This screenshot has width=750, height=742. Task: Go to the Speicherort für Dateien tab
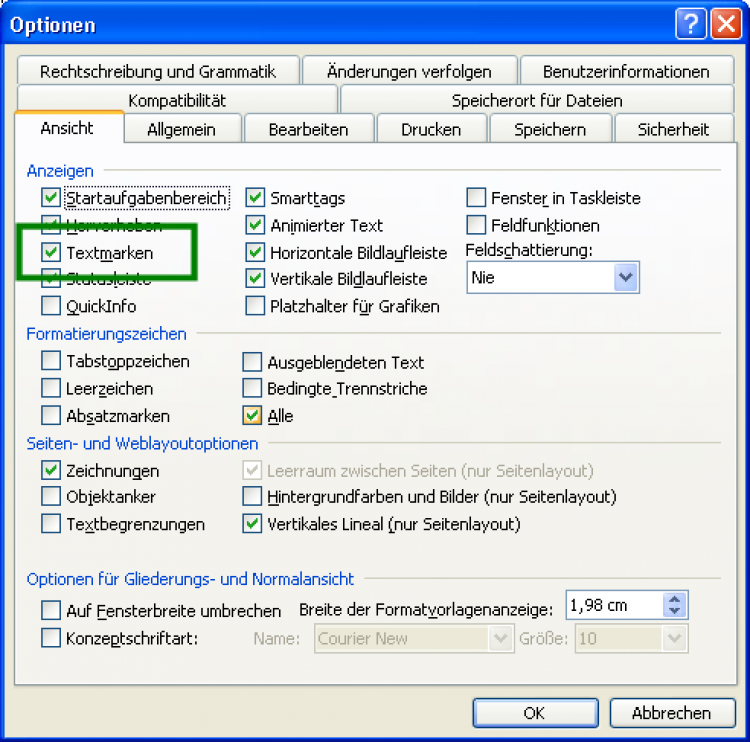(x=537, y=101)
